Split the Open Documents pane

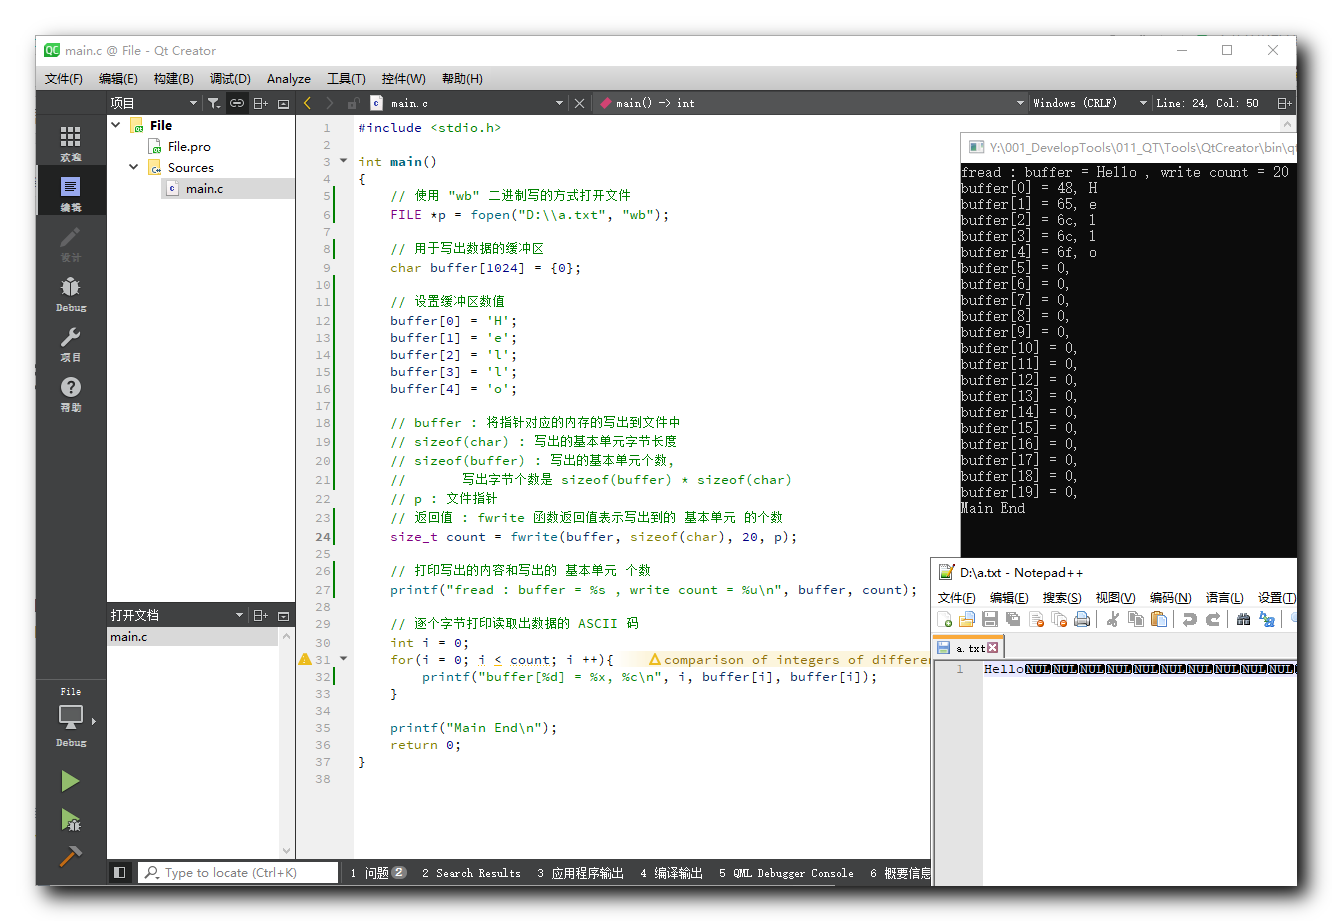click(x=261, y=615)
